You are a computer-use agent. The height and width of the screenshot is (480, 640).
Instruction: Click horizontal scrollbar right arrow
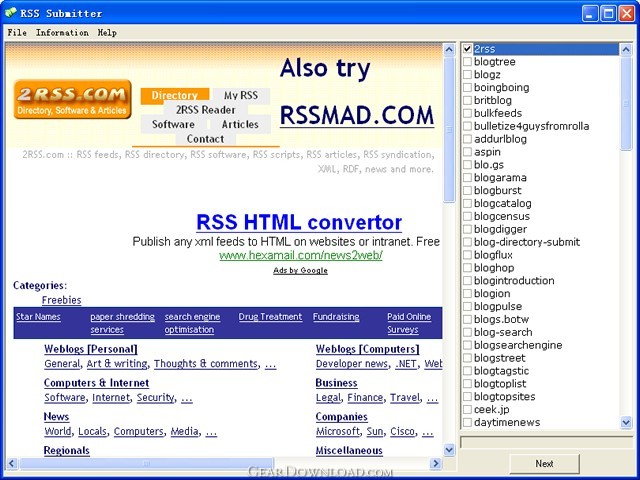pyautogui.click(x=436, y=463)
